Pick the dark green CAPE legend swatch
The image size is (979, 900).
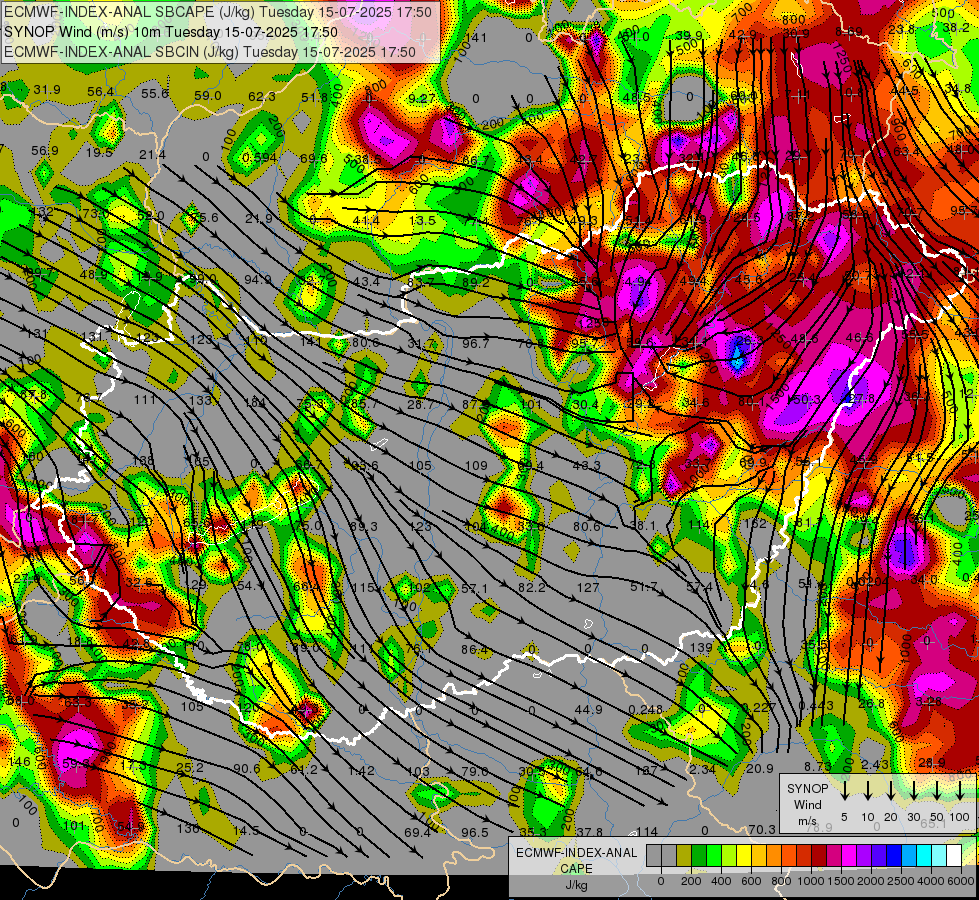[x=699, y=856]
